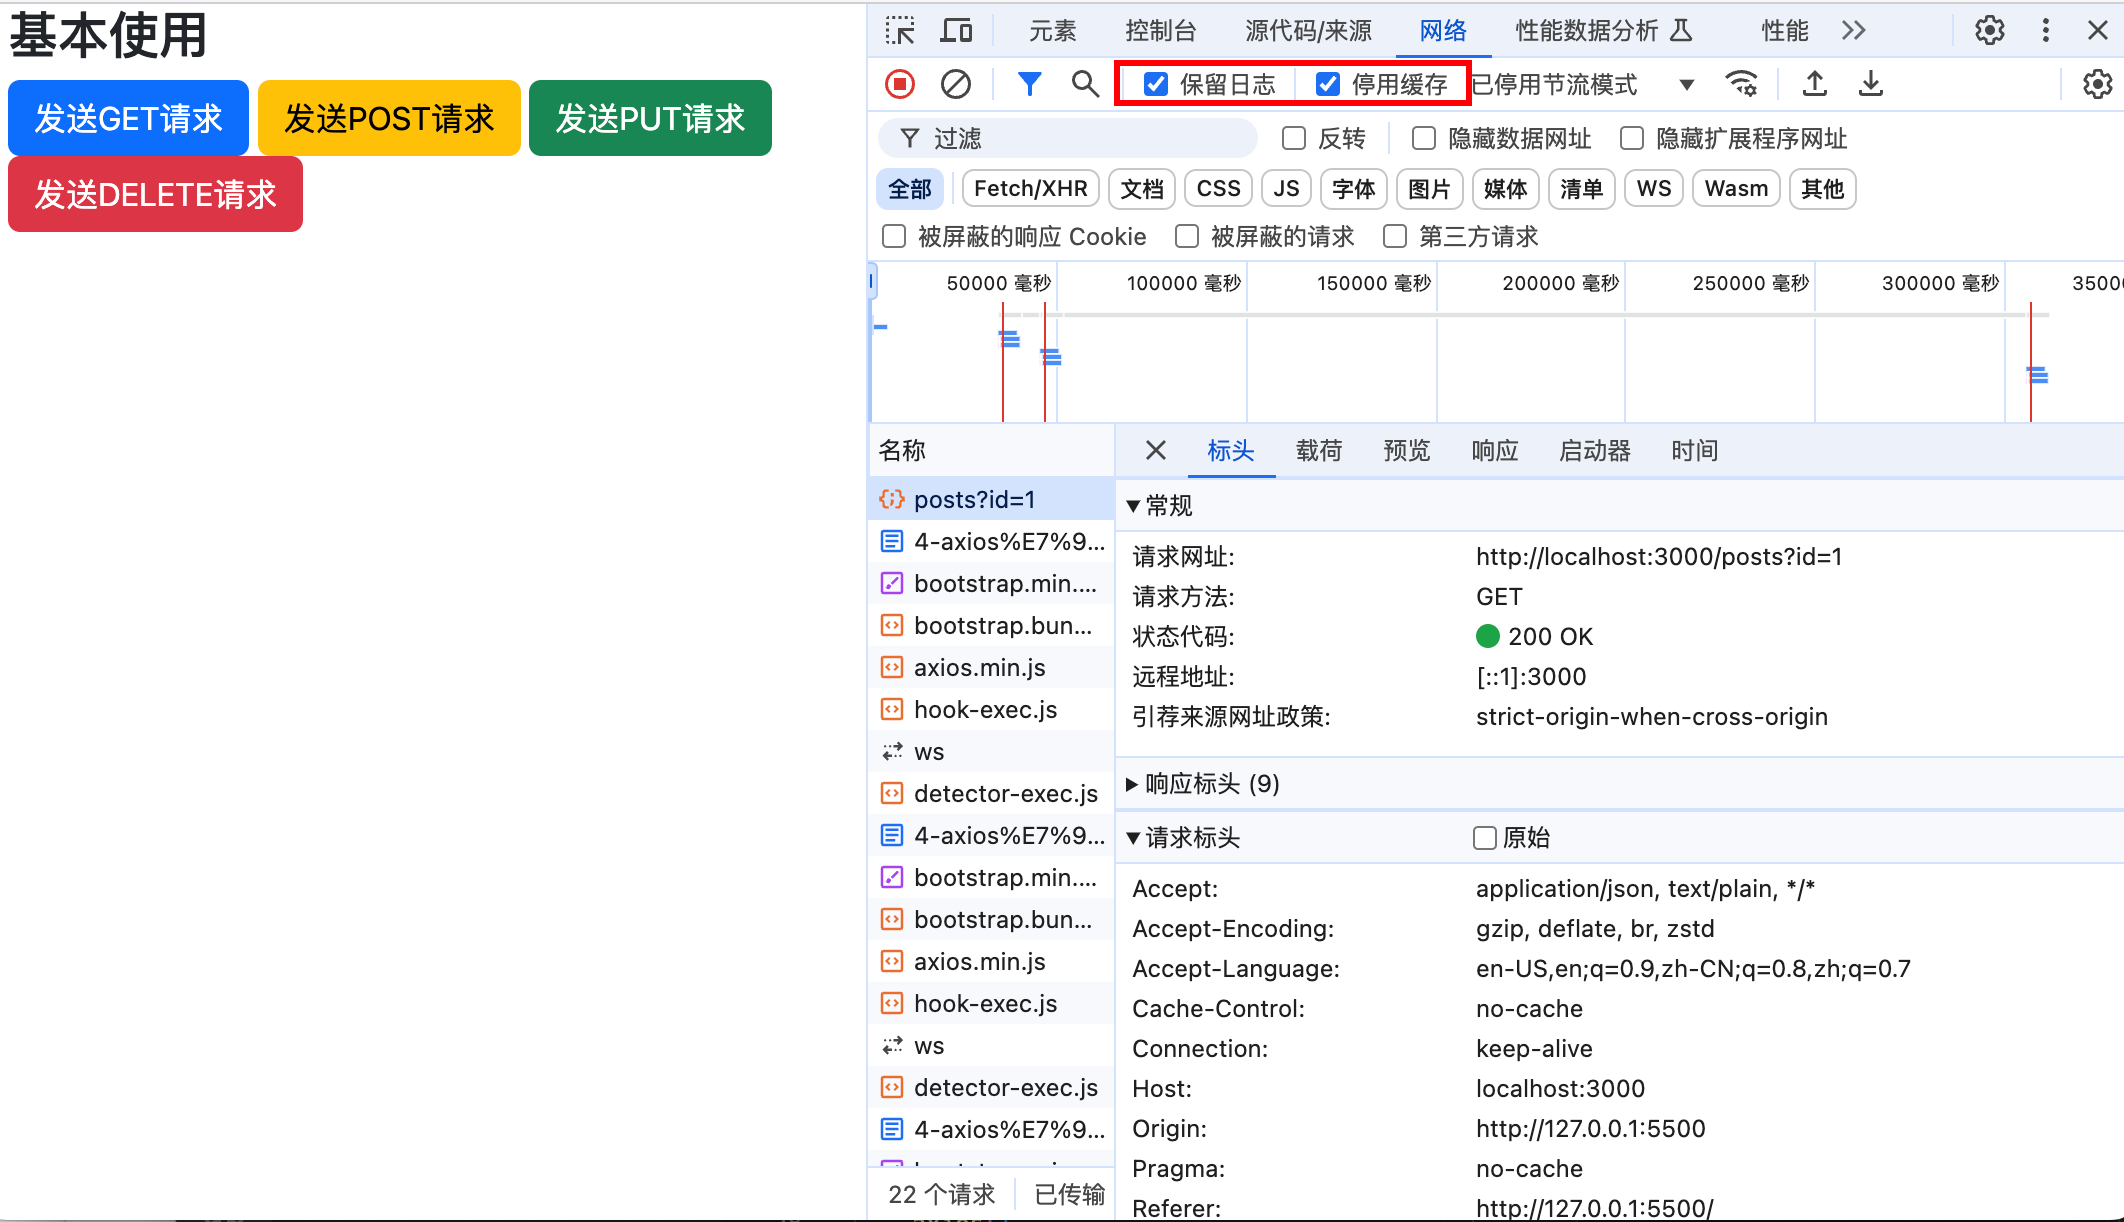Filter requests by Wasm type
Image resolution: width=2124 pixels, height=1222 pixels.
tap(1736, 188)
